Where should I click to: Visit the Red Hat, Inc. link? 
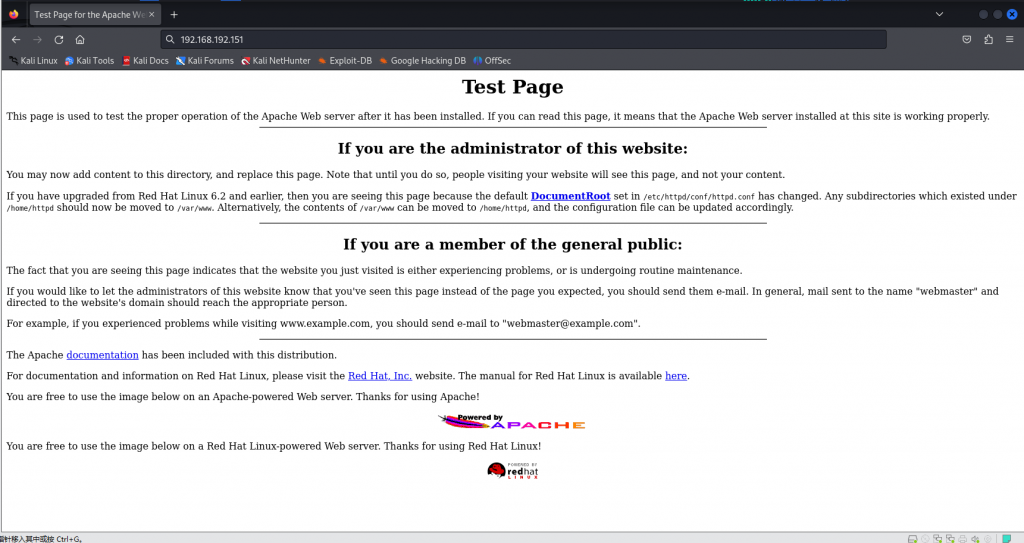click(x=379, y=376)
